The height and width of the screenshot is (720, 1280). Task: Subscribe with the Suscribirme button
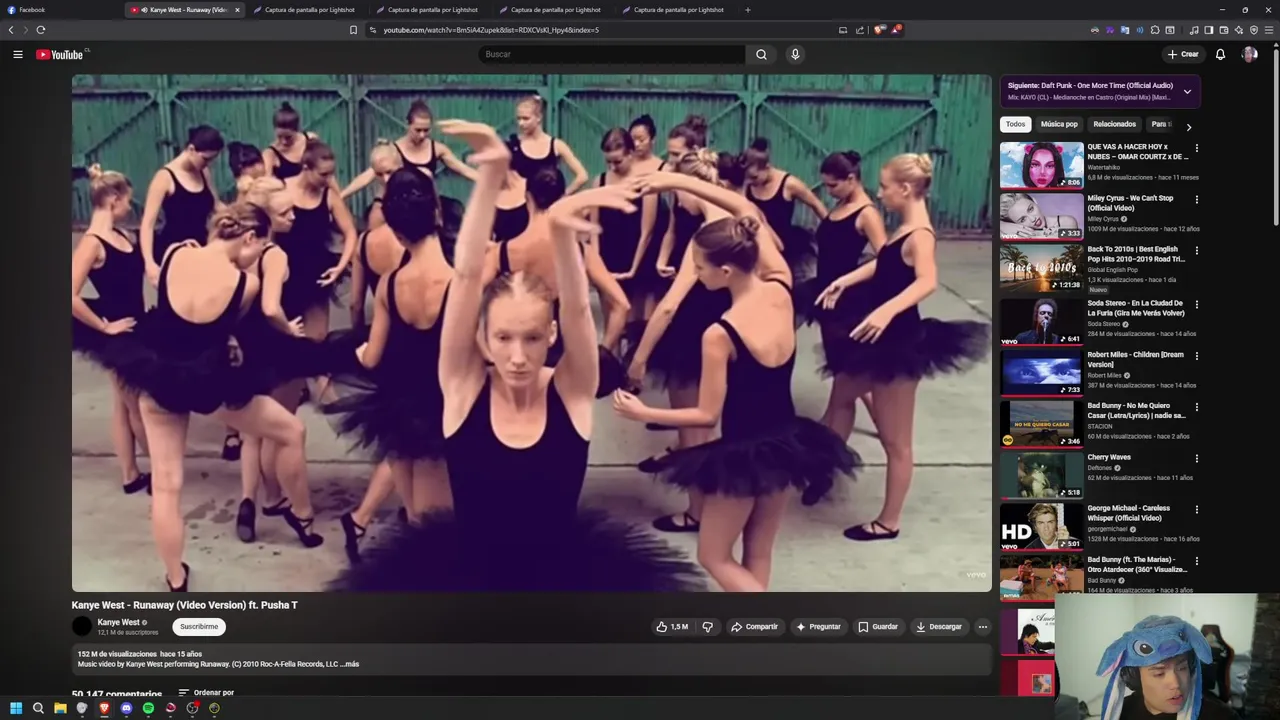point(199,627)
